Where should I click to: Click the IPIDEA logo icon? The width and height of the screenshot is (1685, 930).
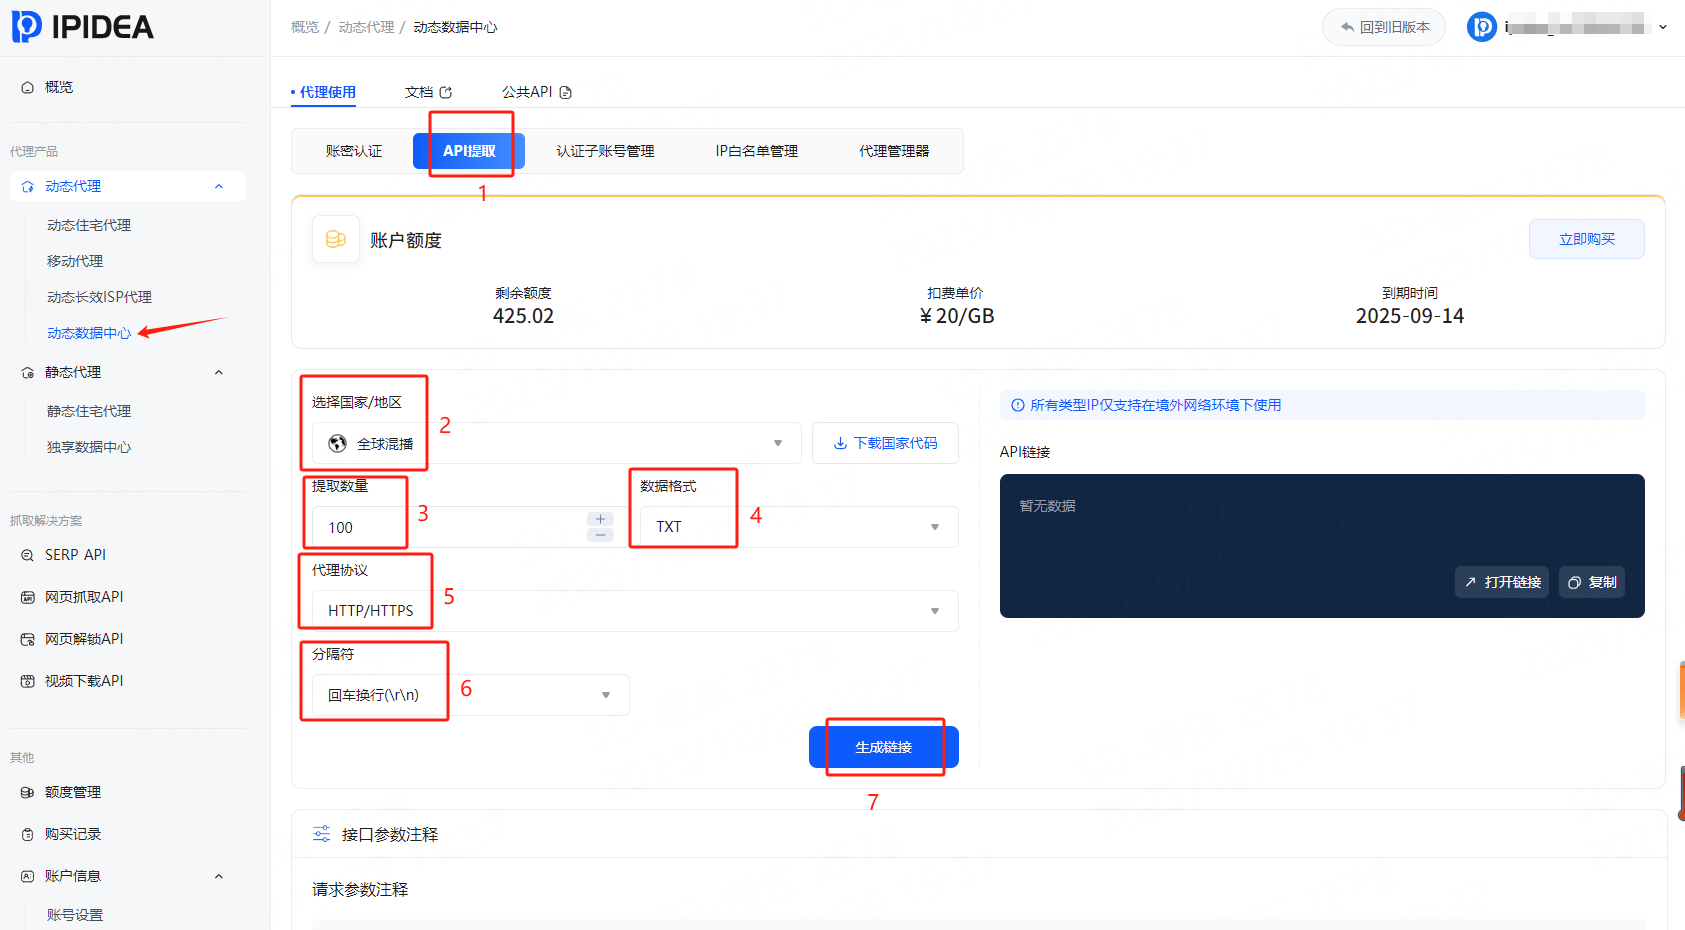tap(27, 26)
